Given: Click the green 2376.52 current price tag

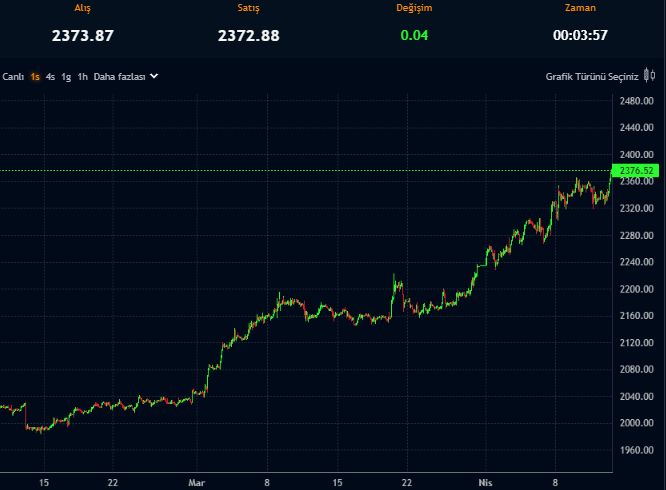Looking at the screenshot, I should pyautogui.click(x=636, y=171).
